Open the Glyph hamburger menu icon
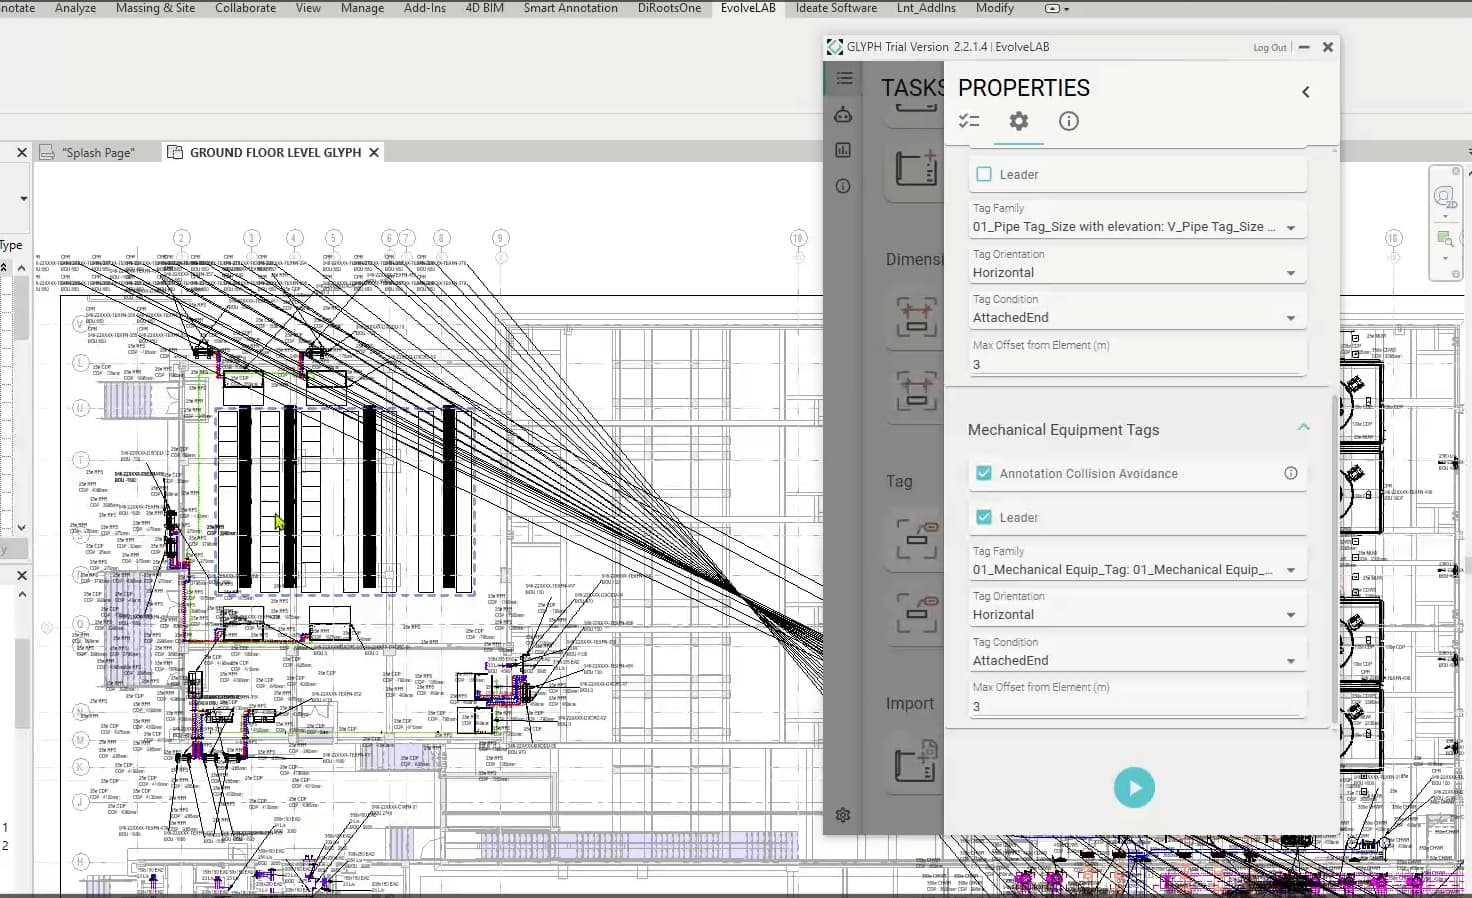 tap(844, 78)
